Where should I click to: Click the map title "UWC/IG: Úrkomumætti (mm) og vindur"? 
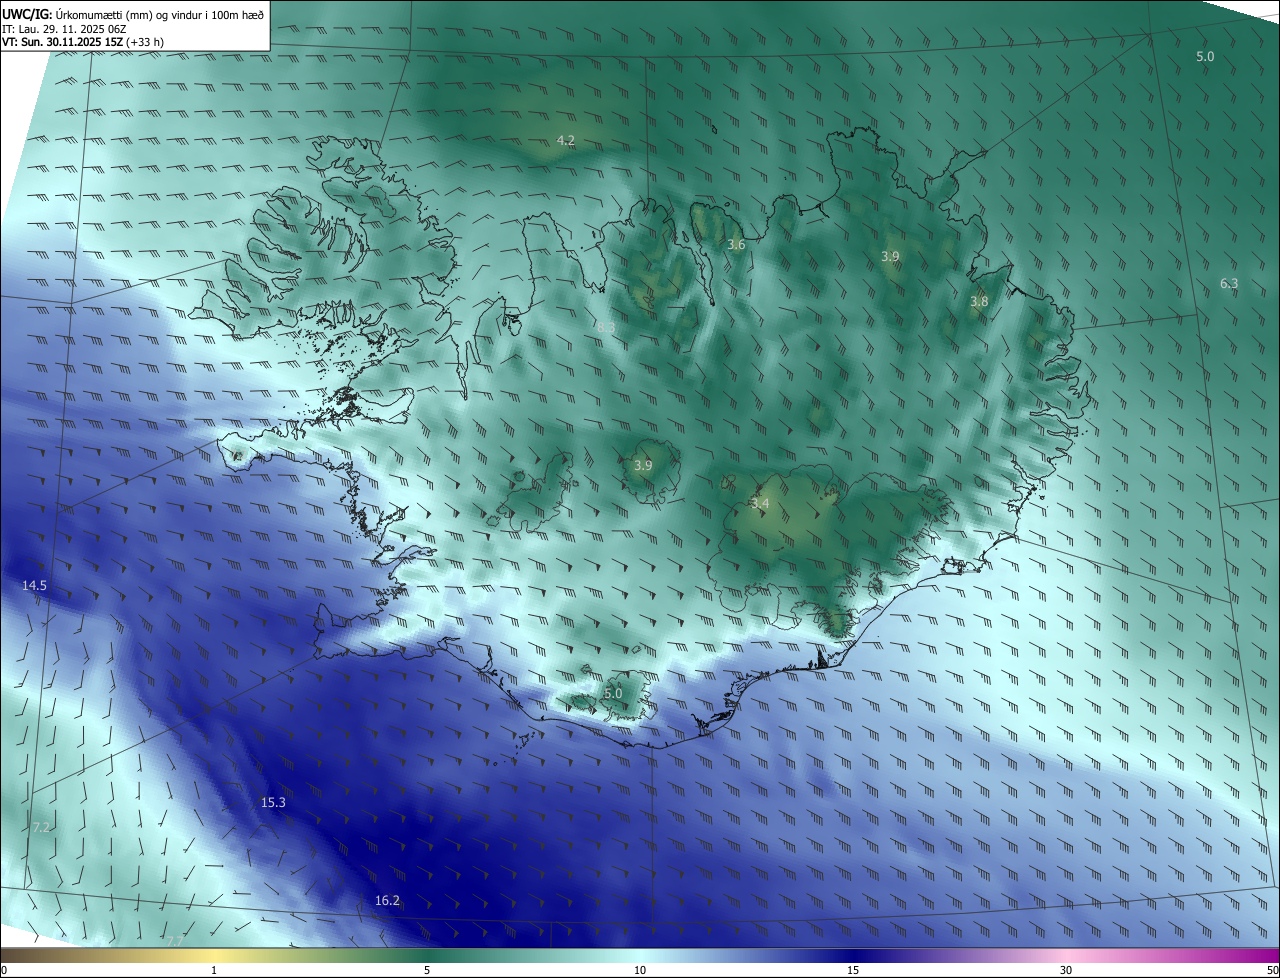tap(133, 14)
